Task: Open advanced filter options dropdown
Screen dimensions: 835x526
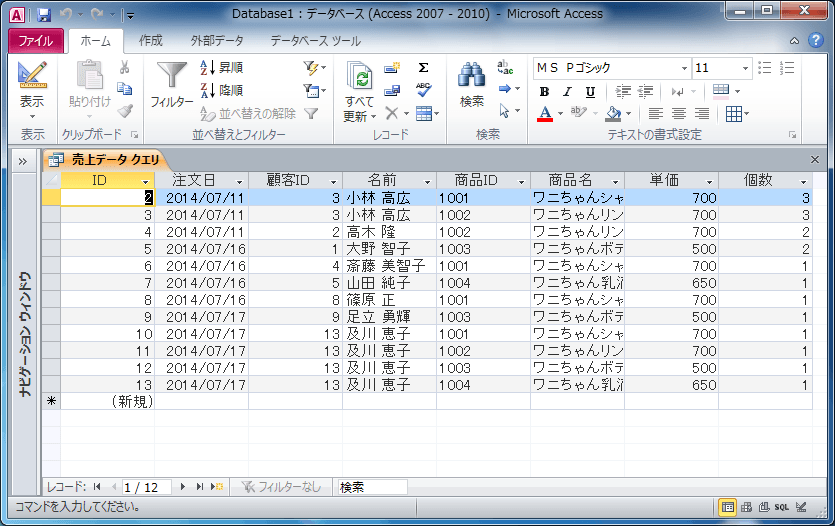Action: [x=314, y=90]
